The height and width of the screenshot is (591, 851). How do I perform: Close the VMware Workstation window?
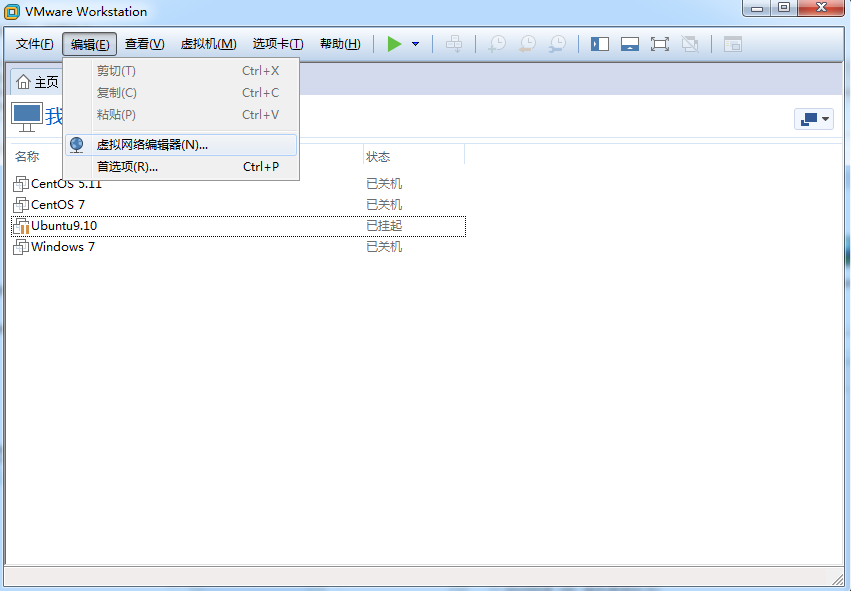click(x=821, y=8)
